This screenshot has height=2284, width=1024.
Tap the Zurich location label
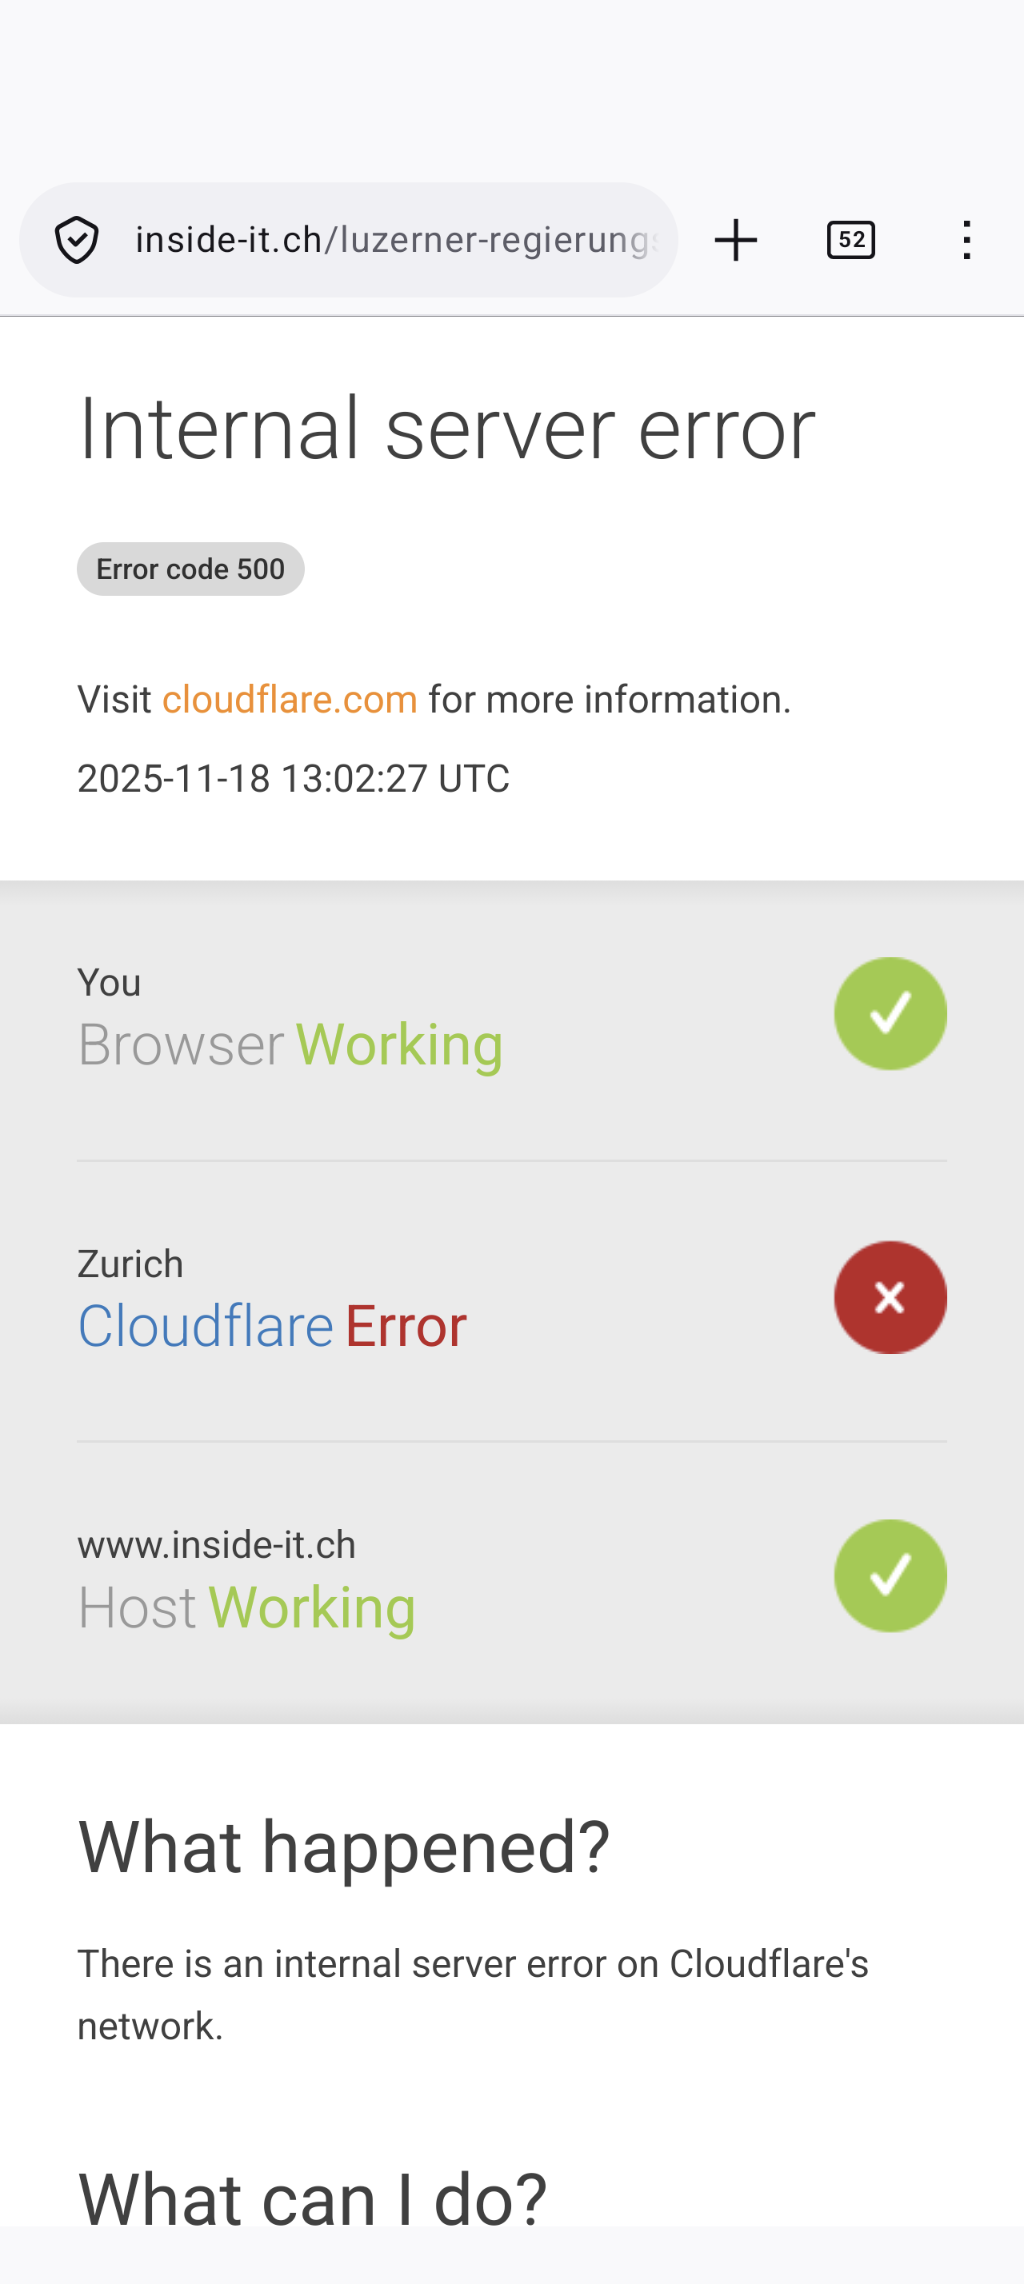tap(131, 1264)
